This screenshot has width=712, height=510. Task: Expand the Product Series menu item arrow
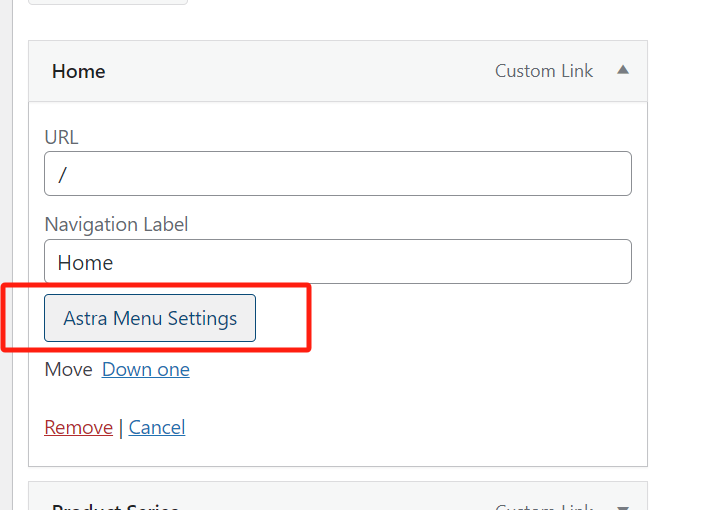[623, 505]
